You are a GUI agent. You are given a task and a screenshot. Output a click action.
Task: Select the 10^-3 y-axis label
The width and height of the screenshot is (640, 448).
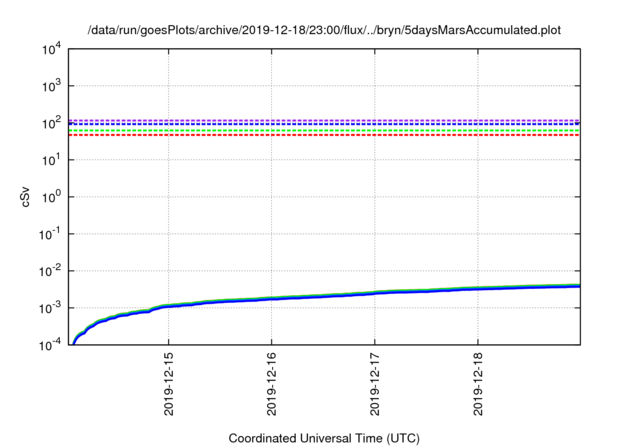(x=50, y=308)
